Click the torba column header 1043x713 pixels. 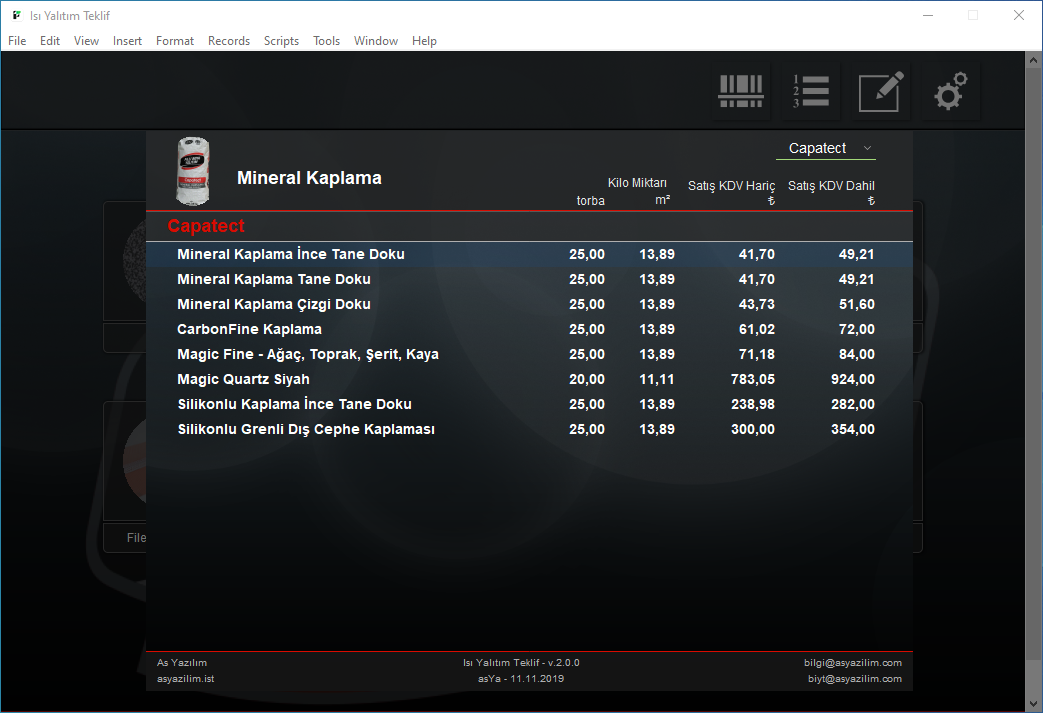pos(591,201)
